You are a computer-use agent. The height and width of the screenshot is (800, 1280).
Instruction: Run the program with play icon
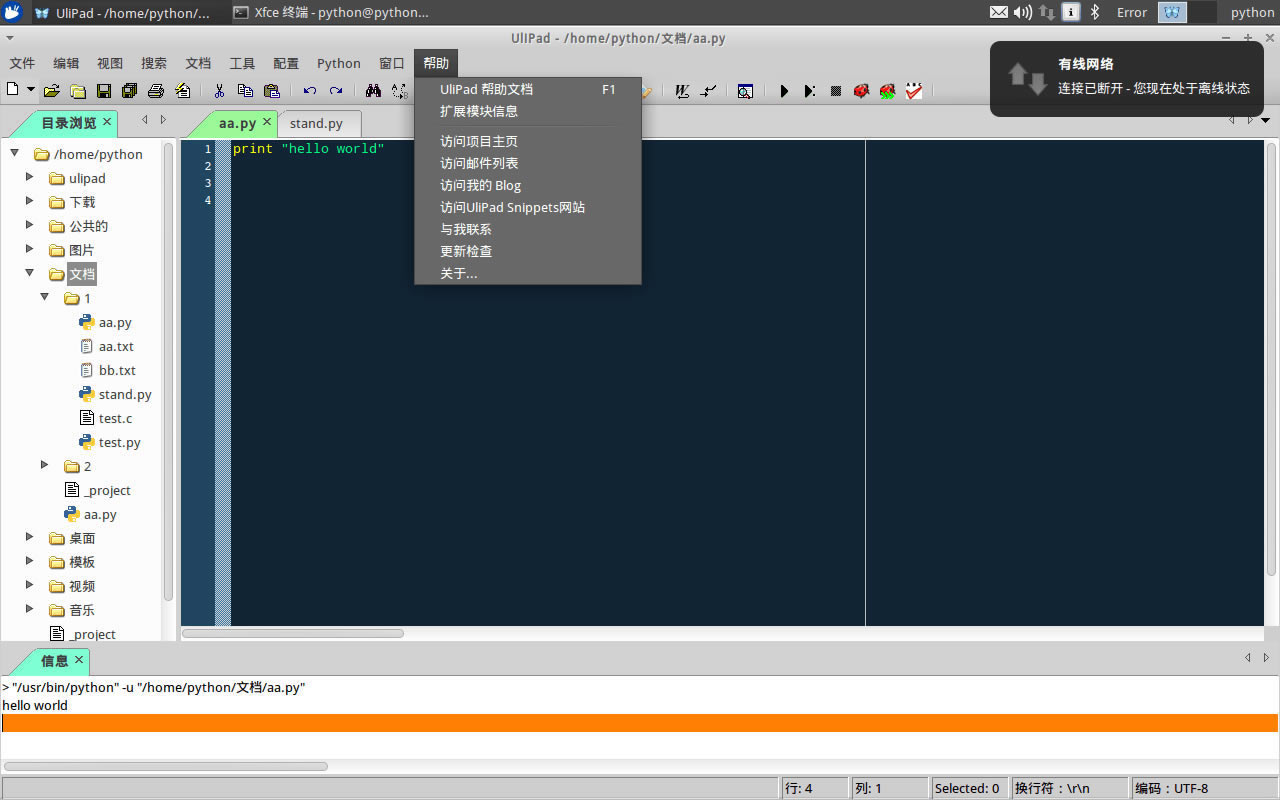[x=784, y=91]
